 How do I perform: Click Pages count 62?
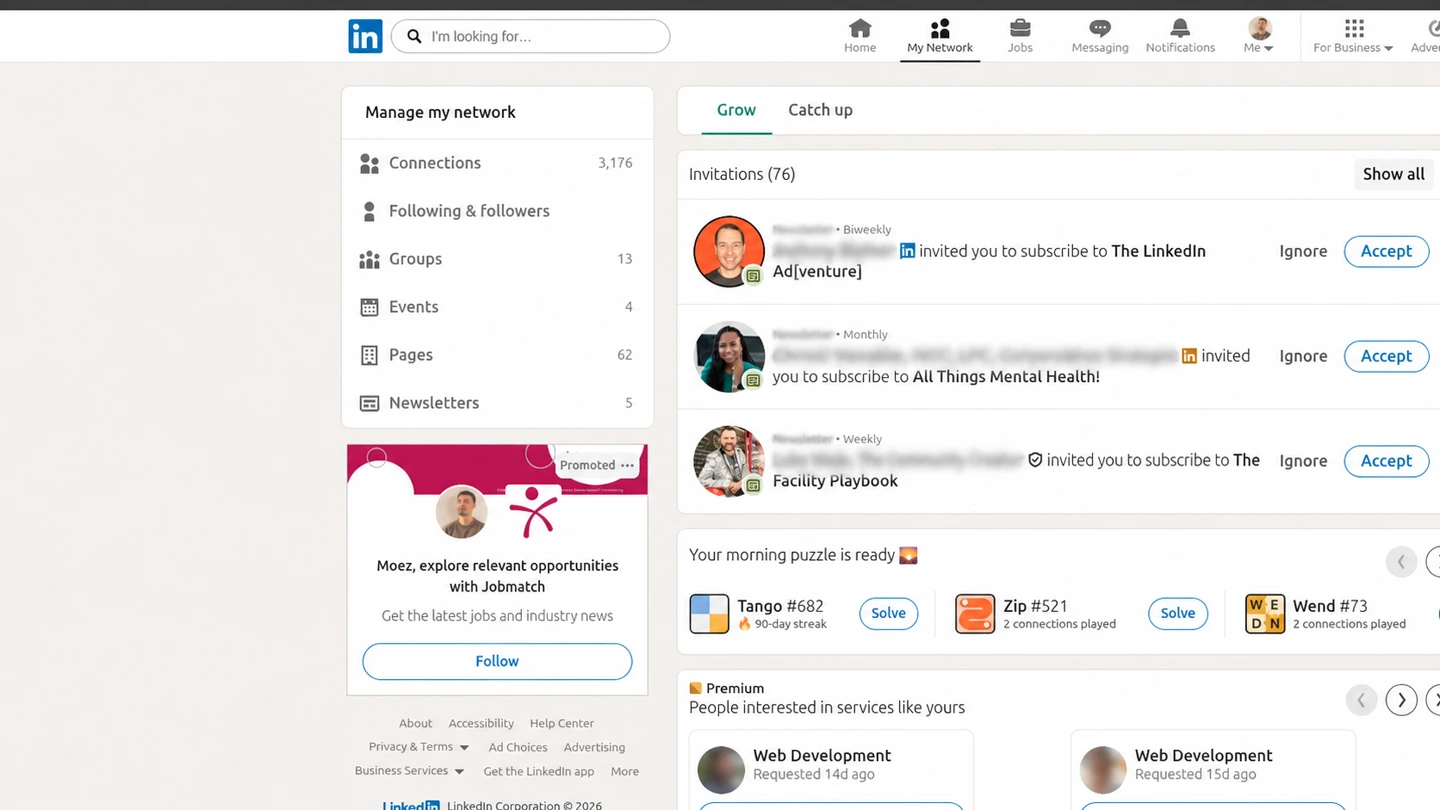click(x=625, y=355)
